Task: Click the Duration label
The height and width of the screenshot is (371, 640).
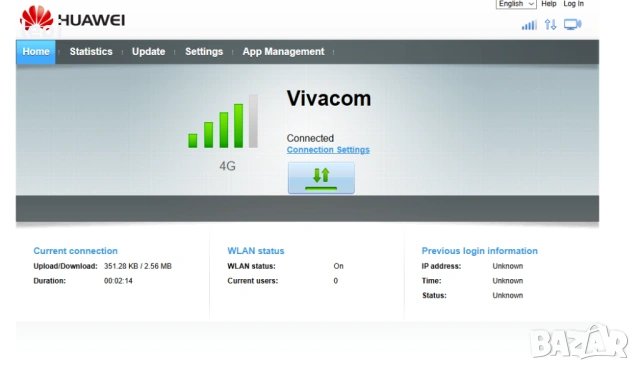Action: pos(49,281)
